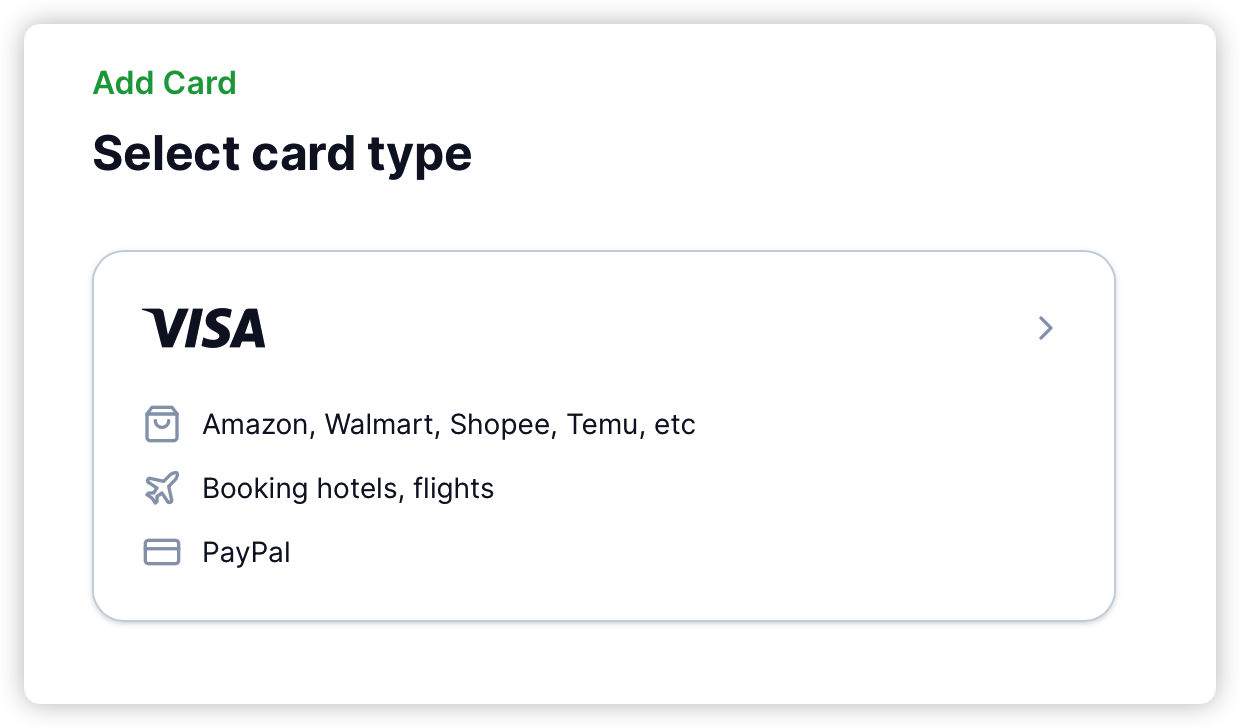Image resolution: width=1240 pixels, height=728 pixels.
Task: Select the Visa card type option box
Action: pos(604,436)
